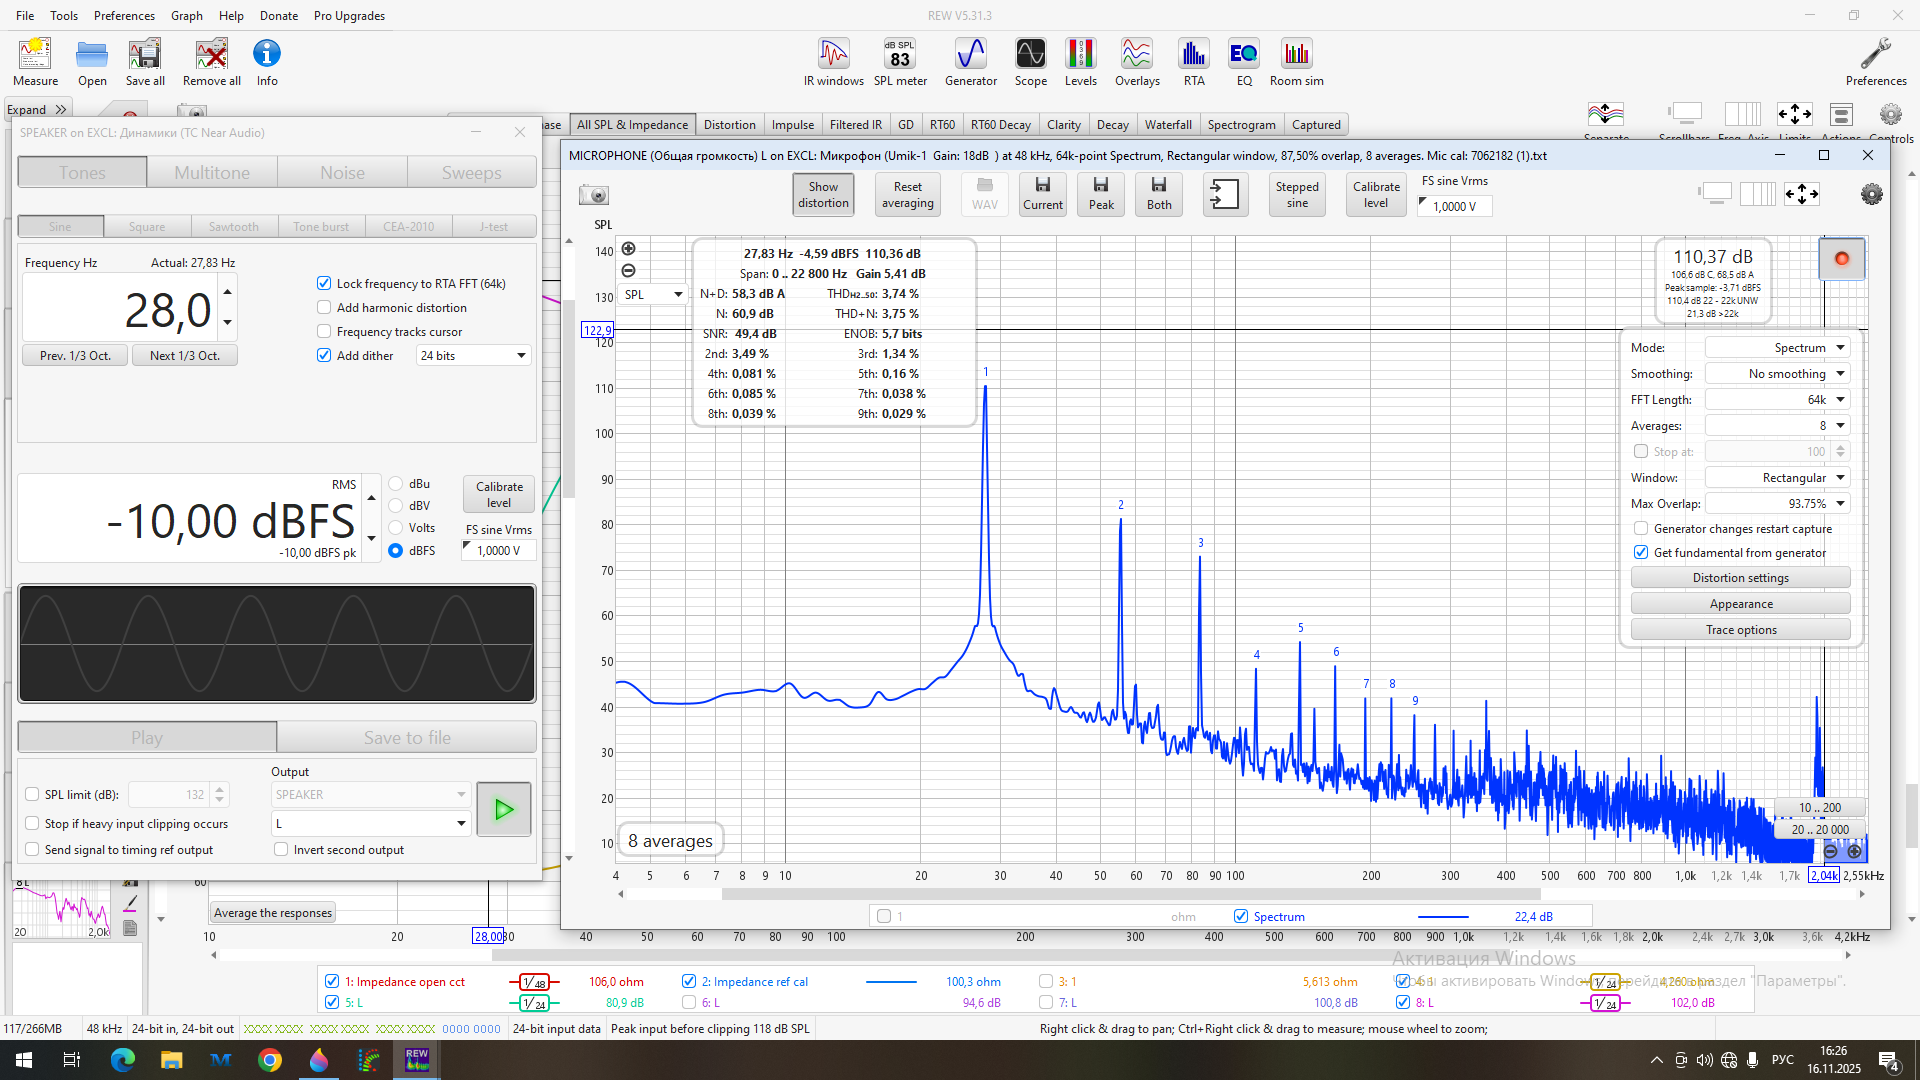This screenshot has height=1080, width=1920.
Task: Enable Add harmonic distortion checkbox
Action: coord(324,308)
